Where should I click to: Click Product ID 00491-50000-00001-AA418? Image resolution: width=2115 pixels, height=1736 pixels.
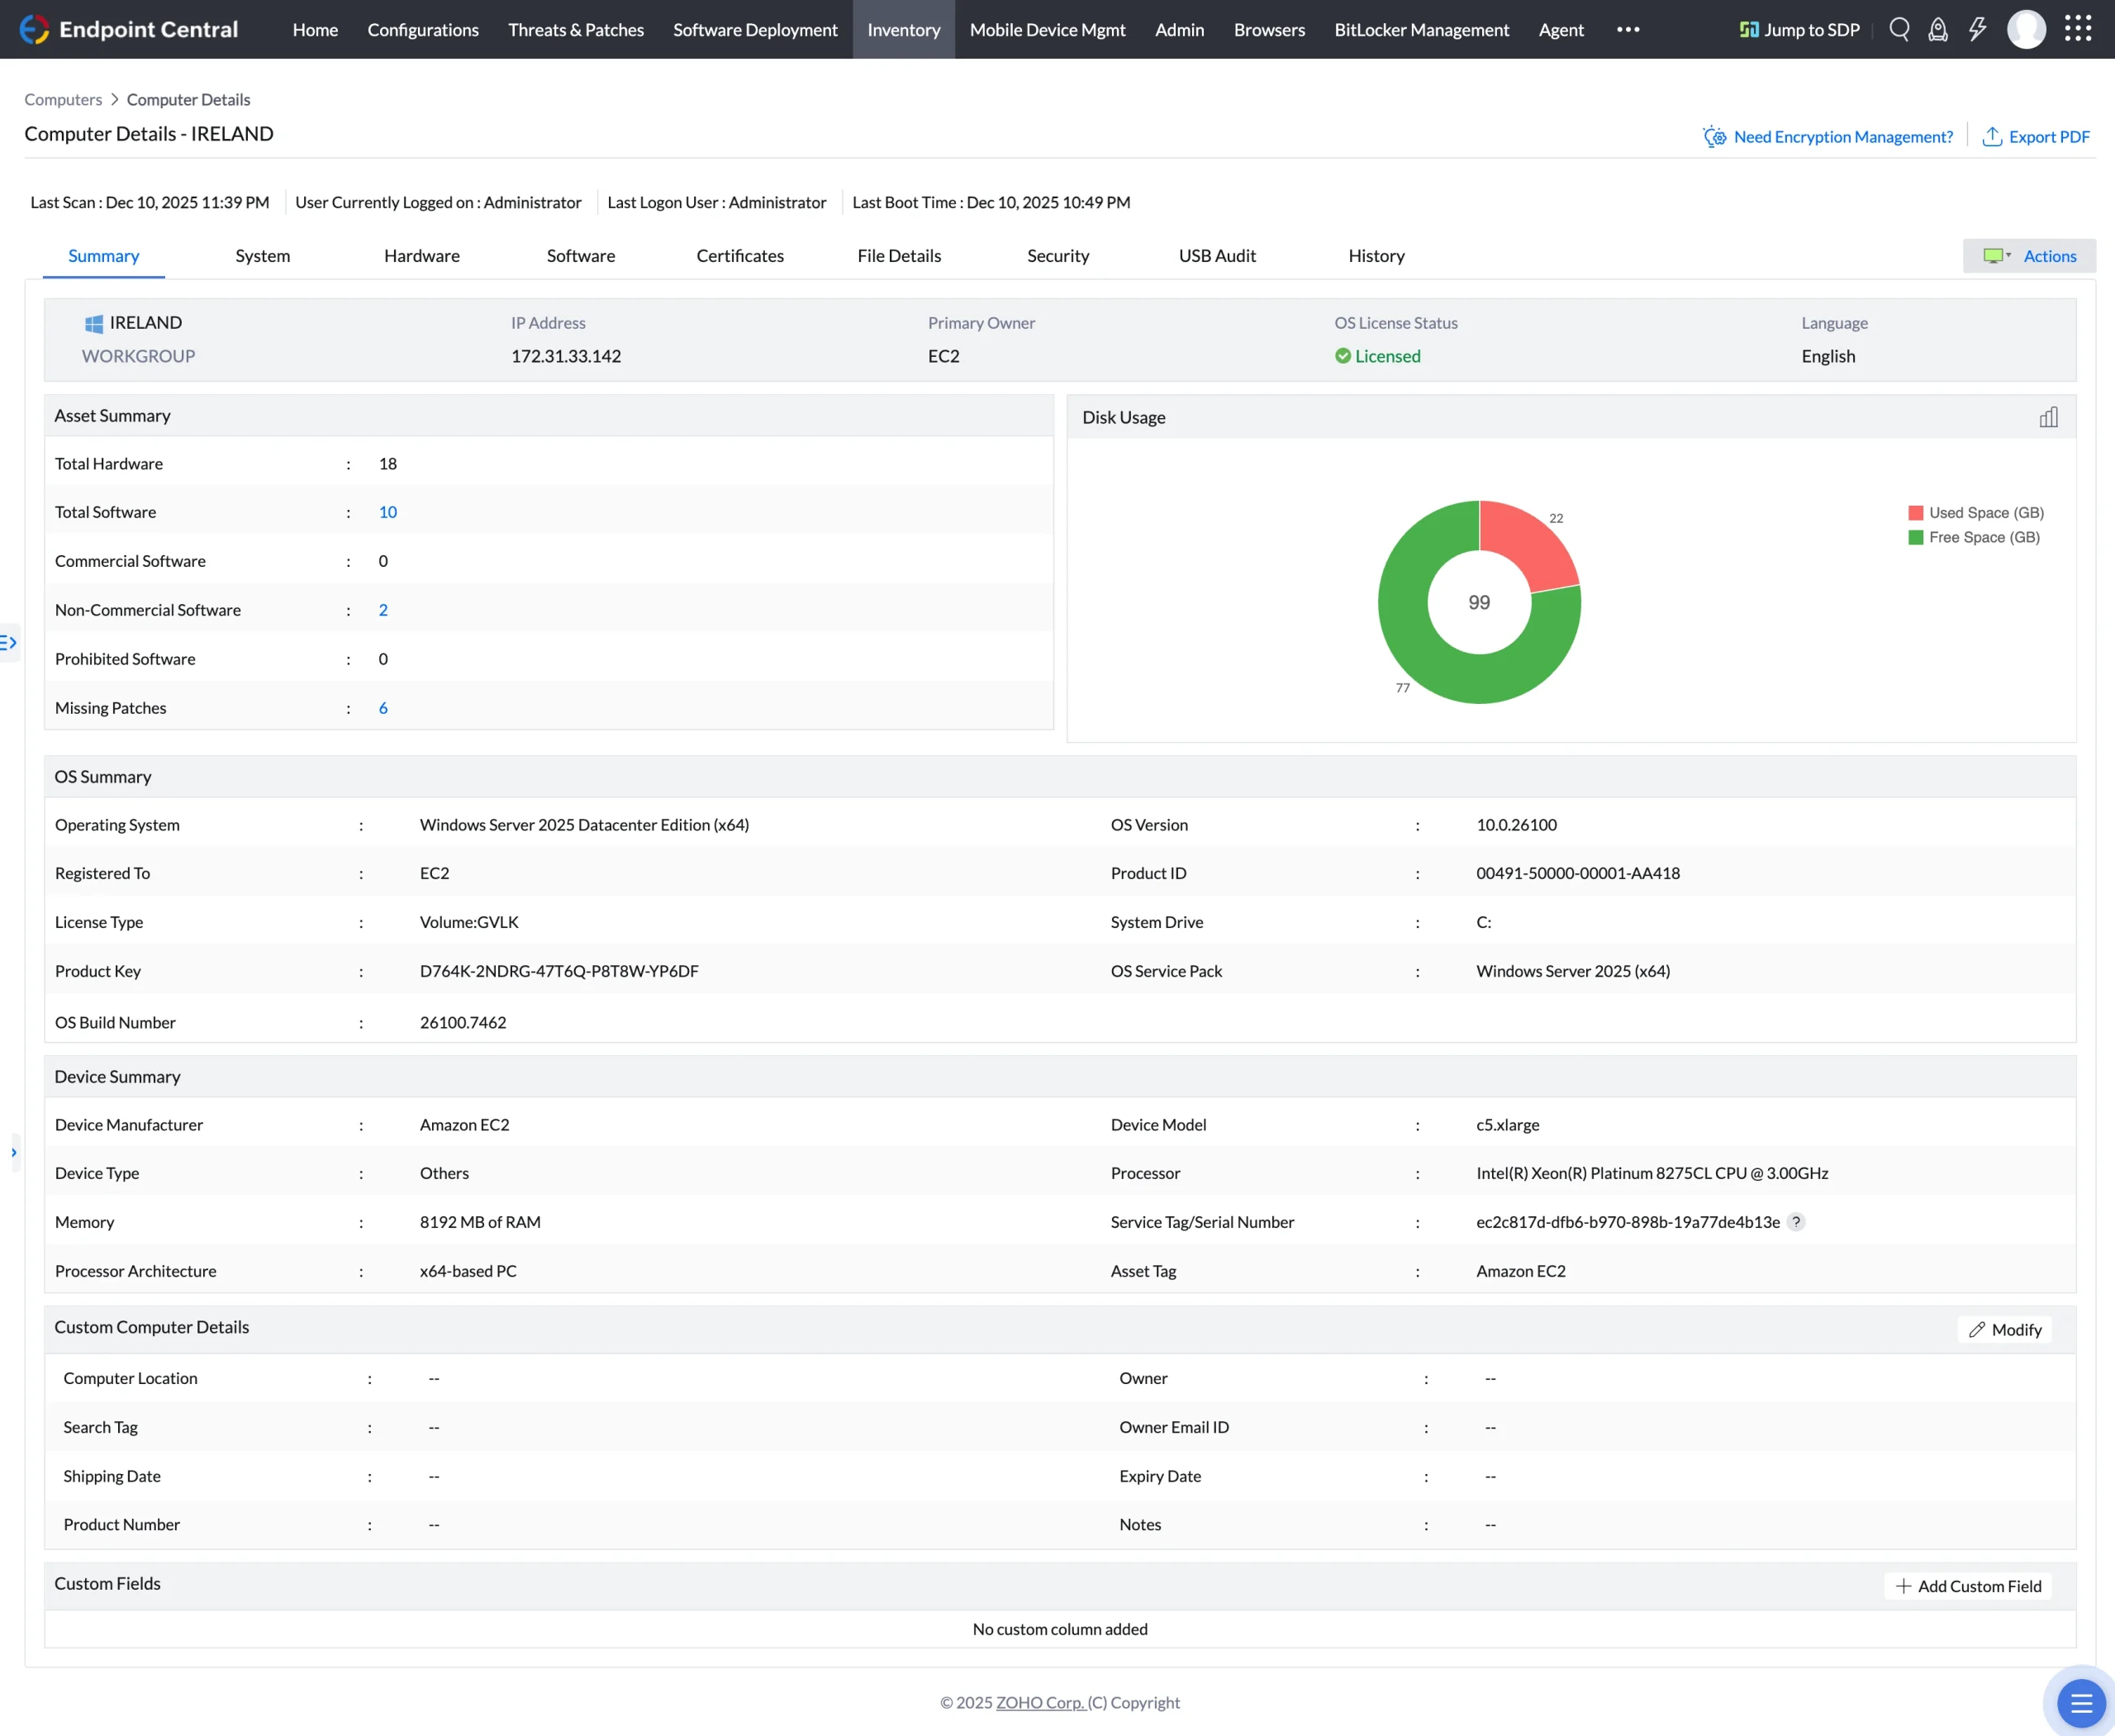(1578, 873)
